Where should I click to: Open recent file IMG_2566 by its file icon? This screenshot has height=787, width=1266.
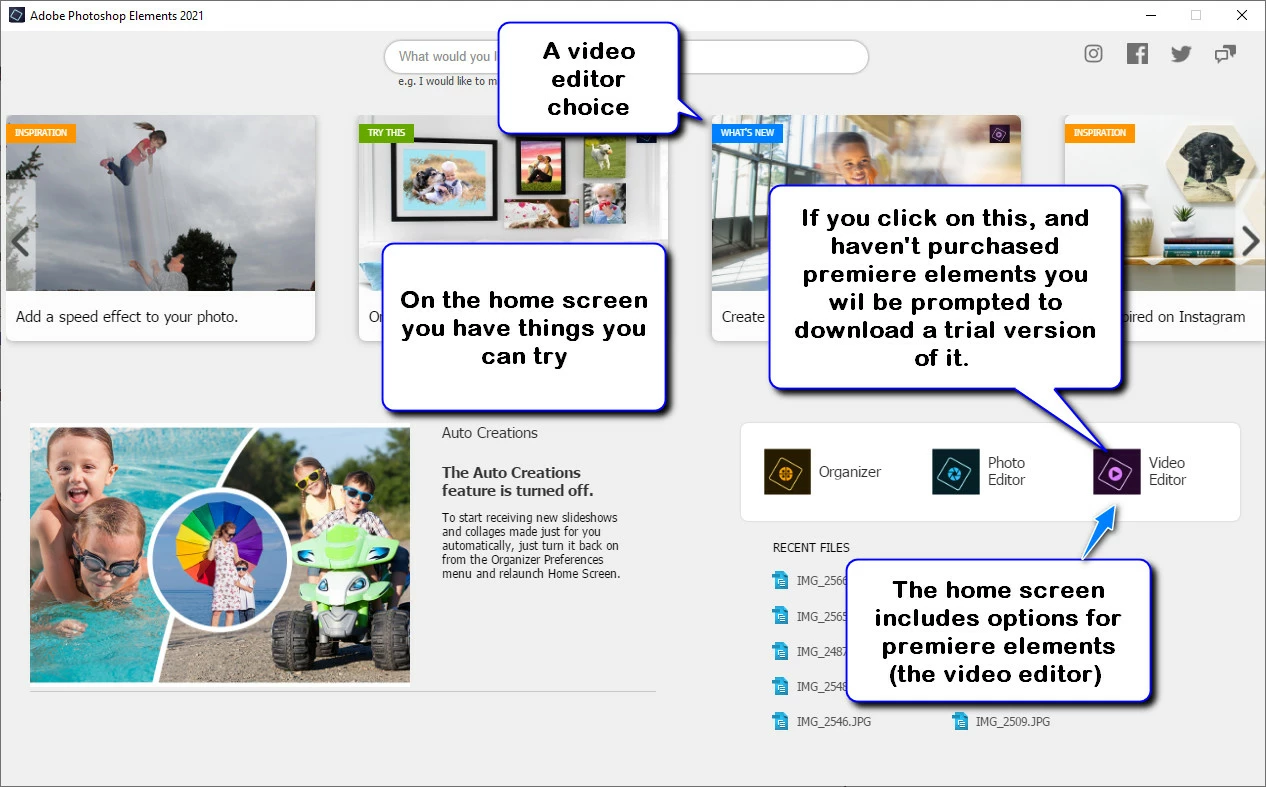point(781,581)
